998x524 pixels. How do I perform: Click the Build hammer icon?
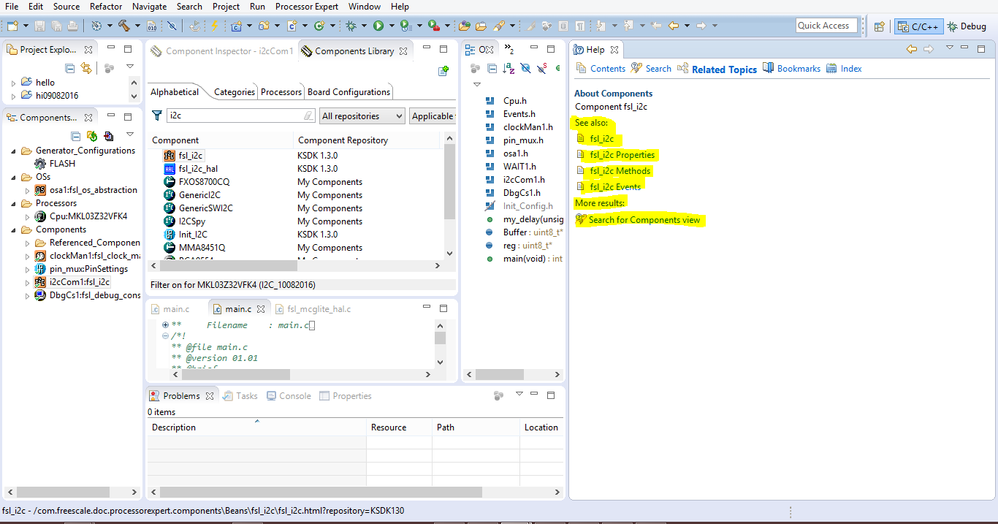pos(123,25)
